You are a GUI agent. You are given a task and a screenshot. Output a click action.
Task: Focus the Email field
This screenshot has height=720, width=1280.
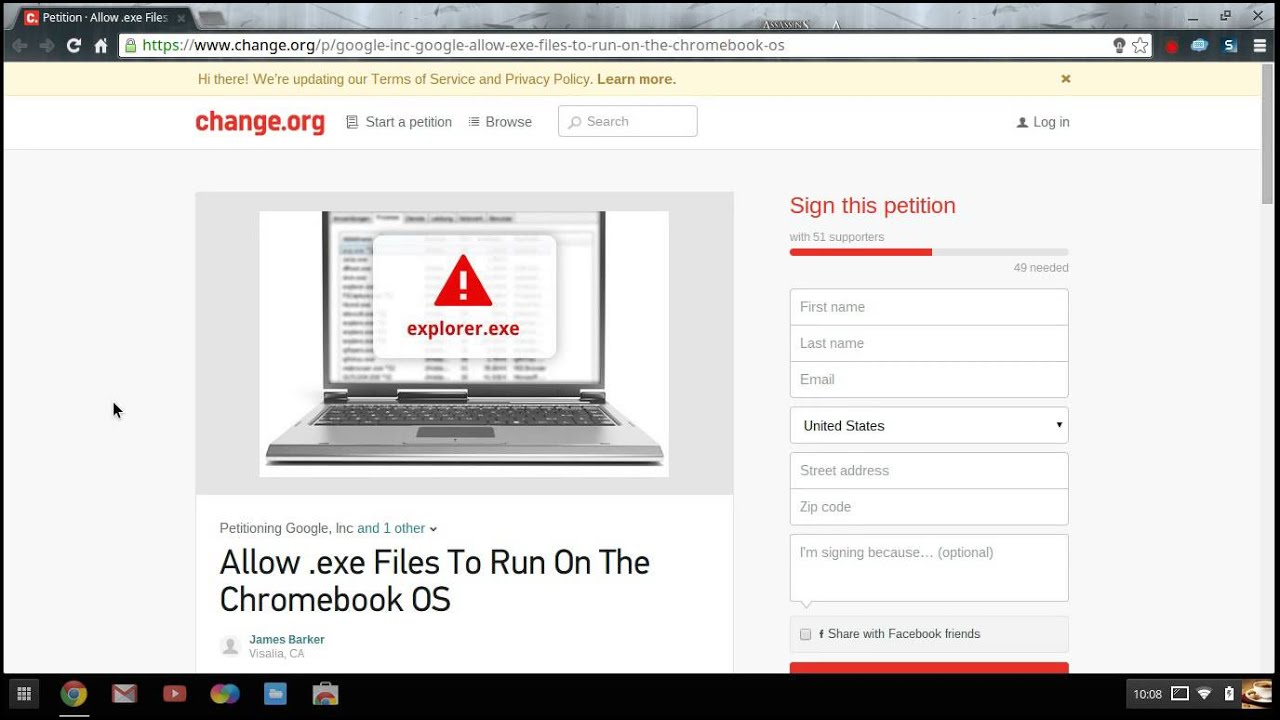click(x=929, y=379)
